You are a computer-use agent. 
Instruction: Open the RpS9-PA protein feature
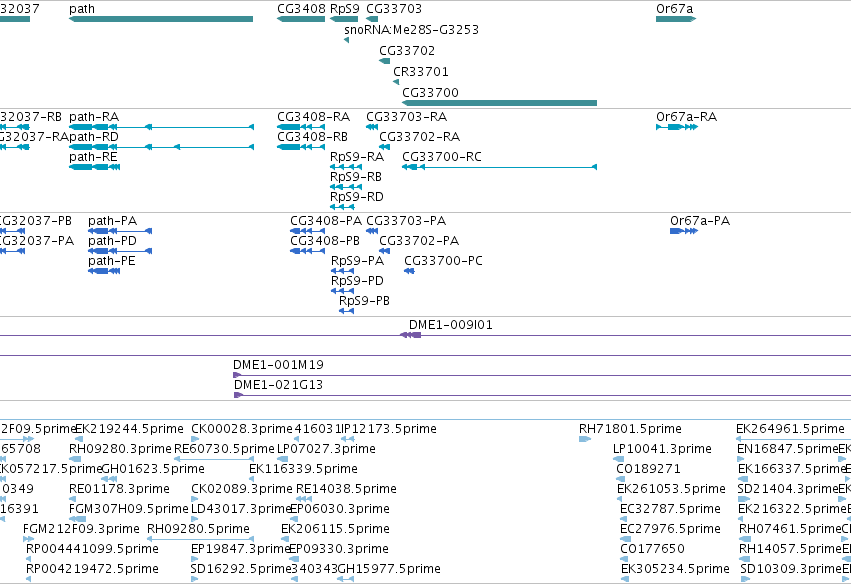(342, 271)
